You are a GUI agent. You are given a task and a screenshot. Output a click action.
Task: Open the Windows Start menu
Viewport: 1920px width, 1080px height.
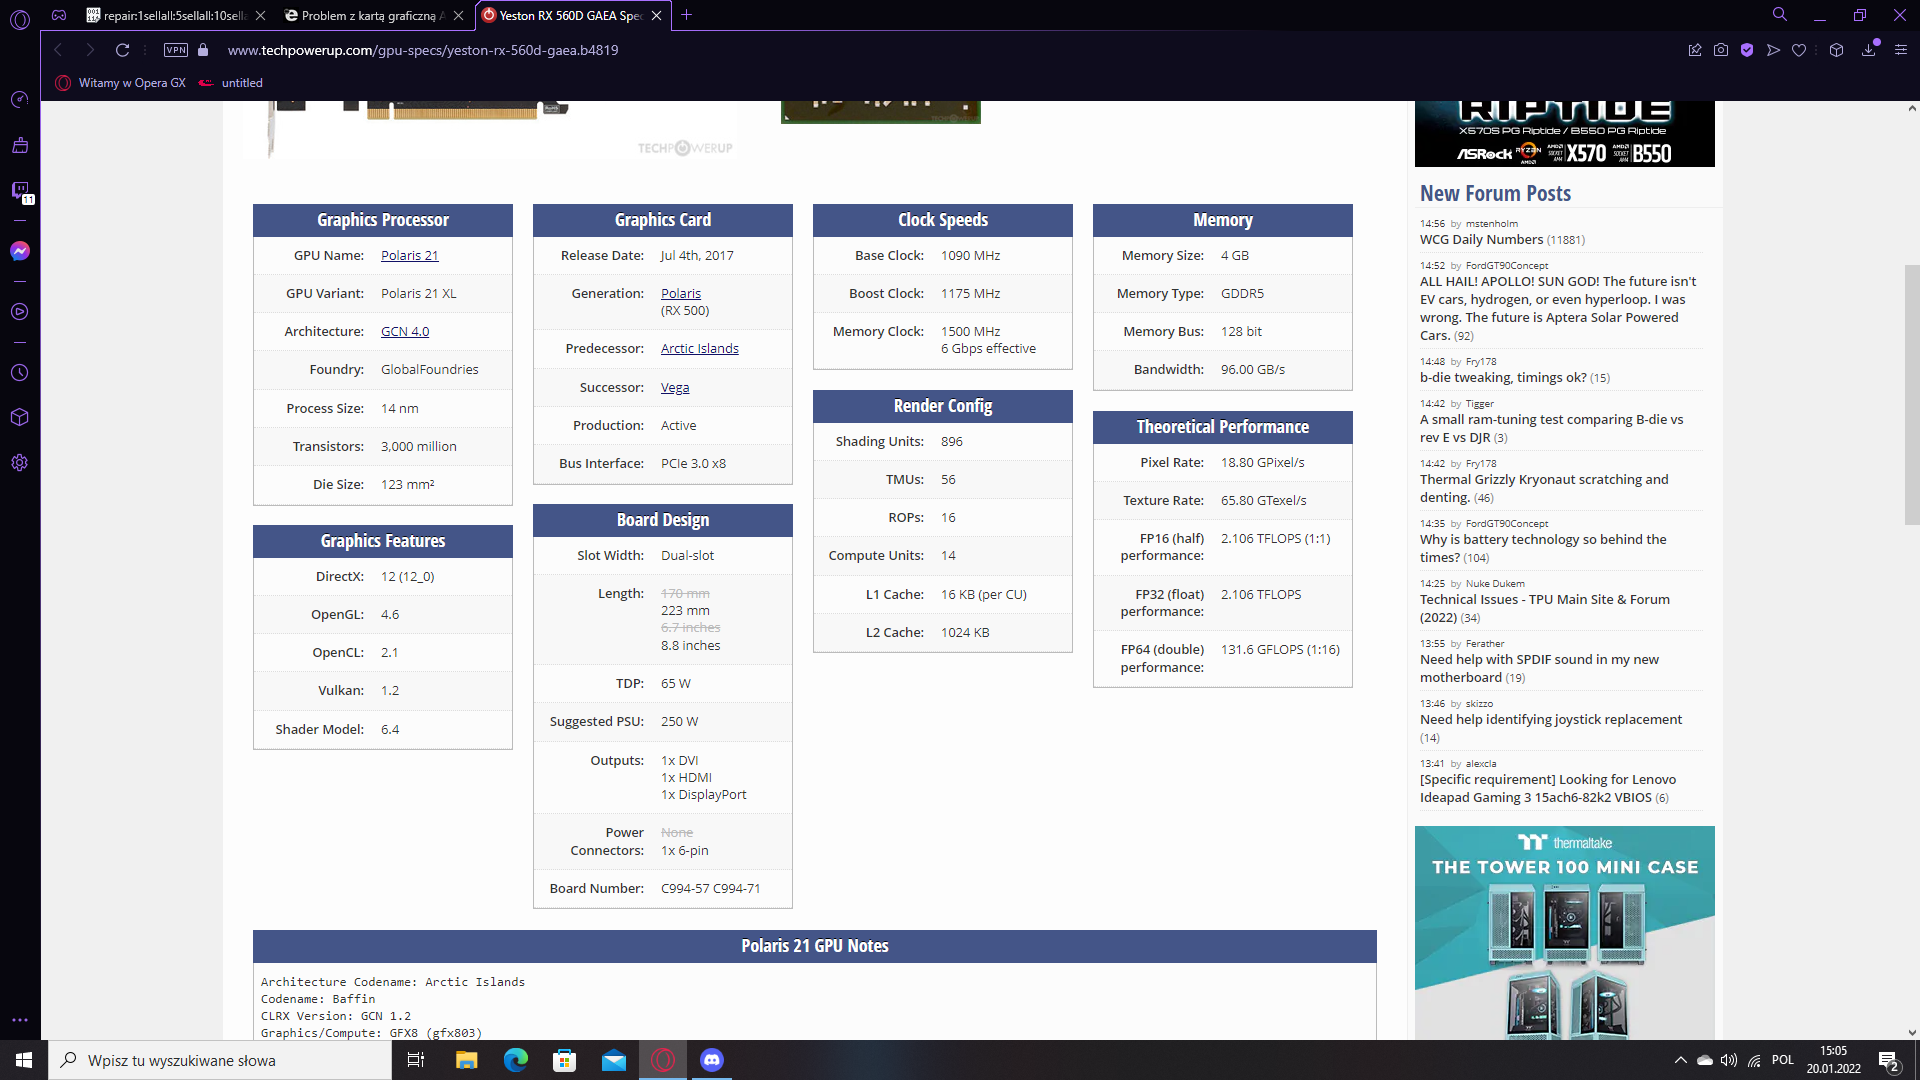coord(24,1060)
